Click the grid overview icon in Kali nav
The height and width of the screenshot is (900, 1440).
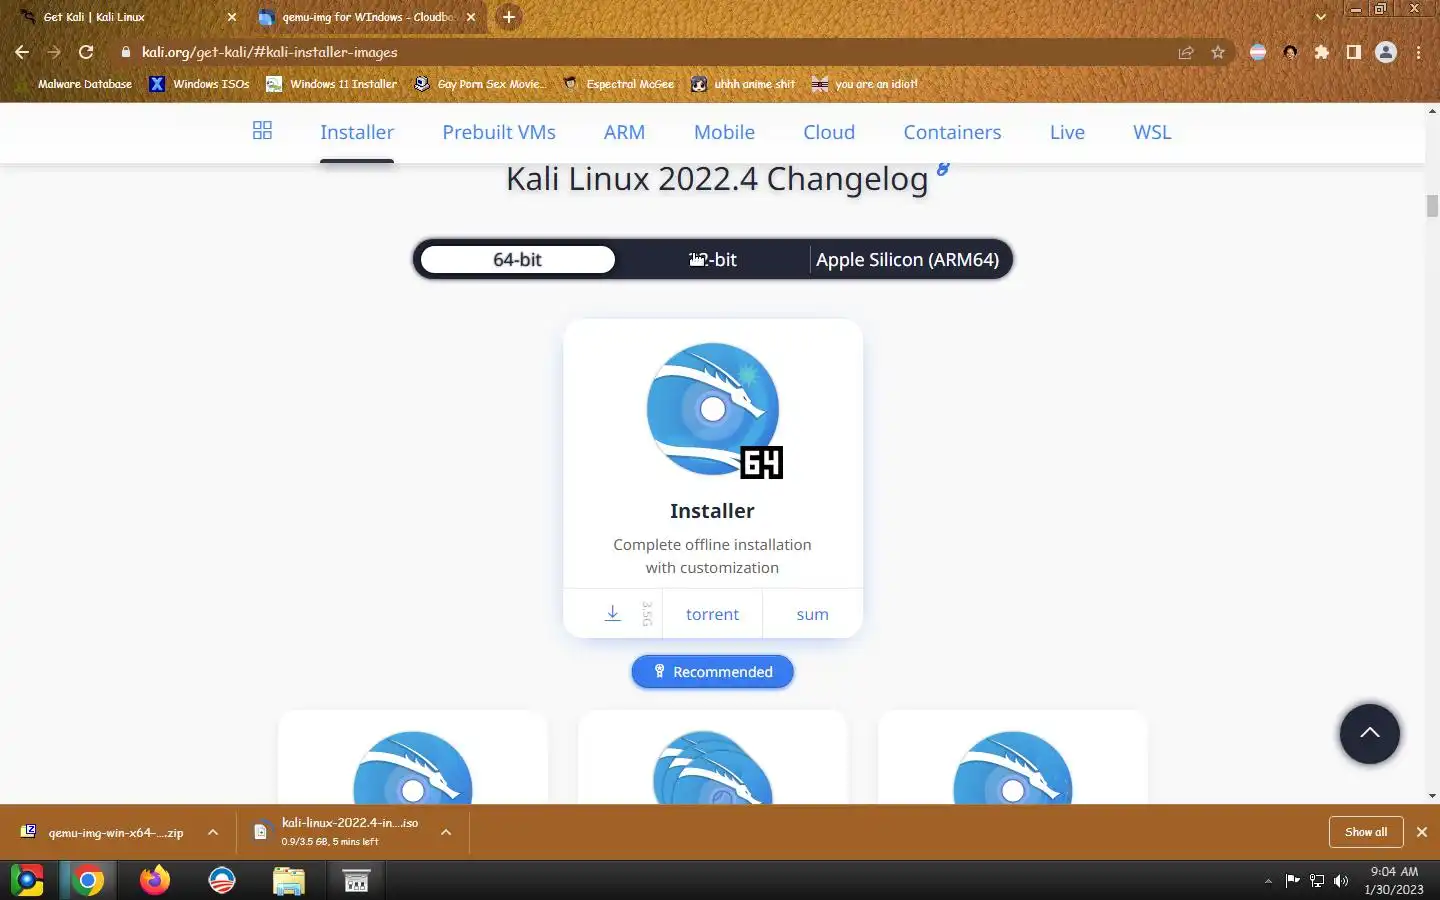[x=262, y=131]
